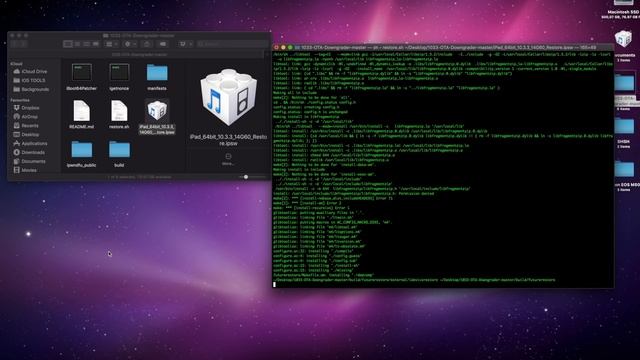The width and height of the screenshot is (640, 360).
Task: Select the ipwndfu_public folder
Action: [x=82, y=153]
